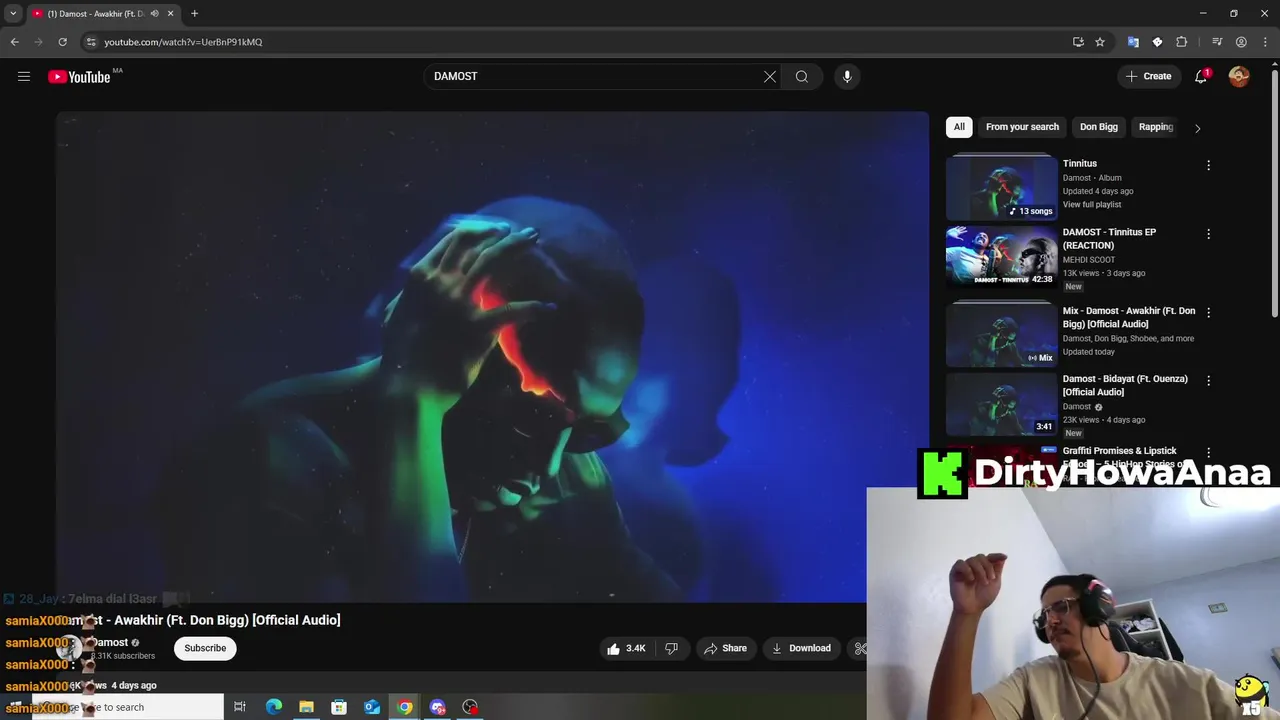Open browser media controls icon

(1217, 42)
